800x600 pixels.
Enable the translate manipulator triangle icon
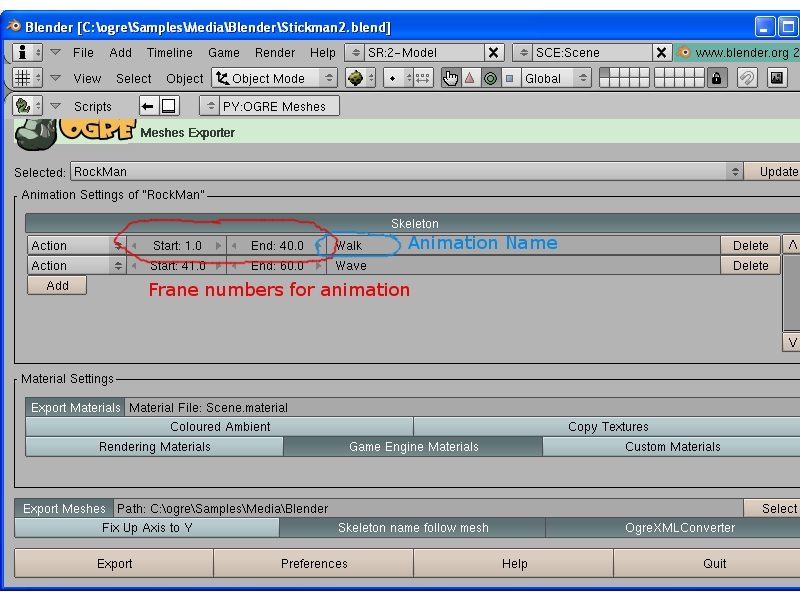tap(470, 78)
